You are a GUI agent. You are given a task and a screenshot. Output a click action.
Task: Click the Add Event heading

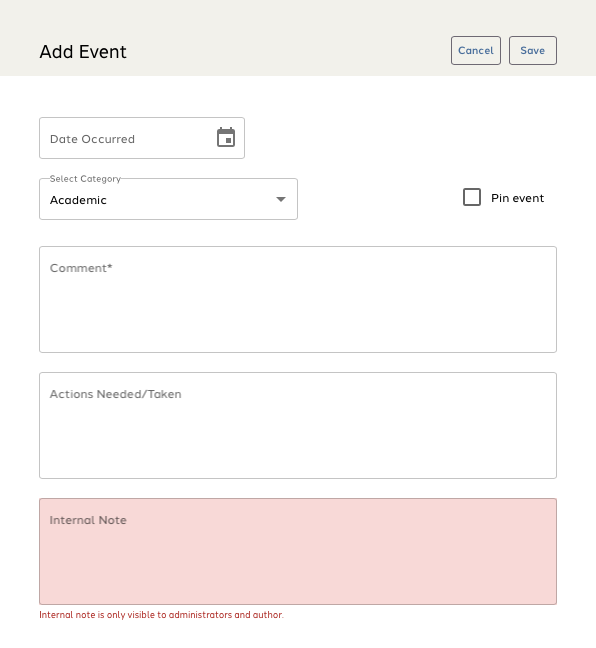(x=83, y=52)
